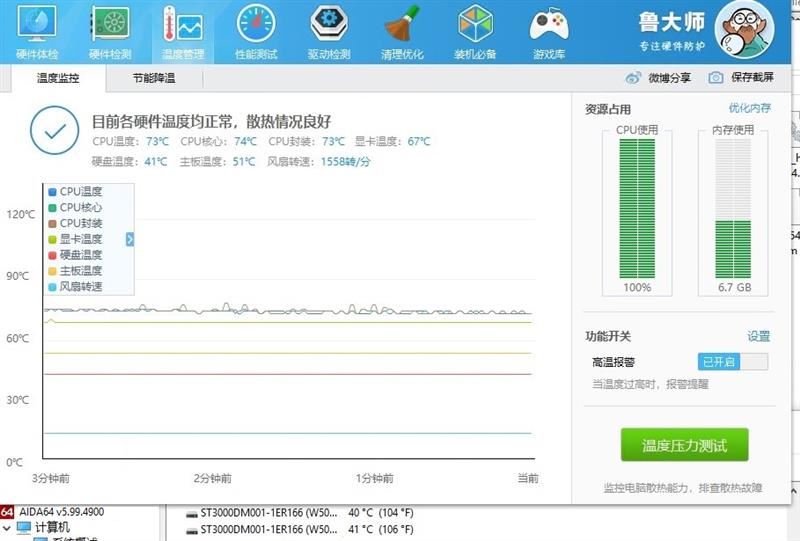The width and height of the screenshot is (800, 541).
Task: Toggle CPU封装 legend series
Action: [x=76, y=223]
